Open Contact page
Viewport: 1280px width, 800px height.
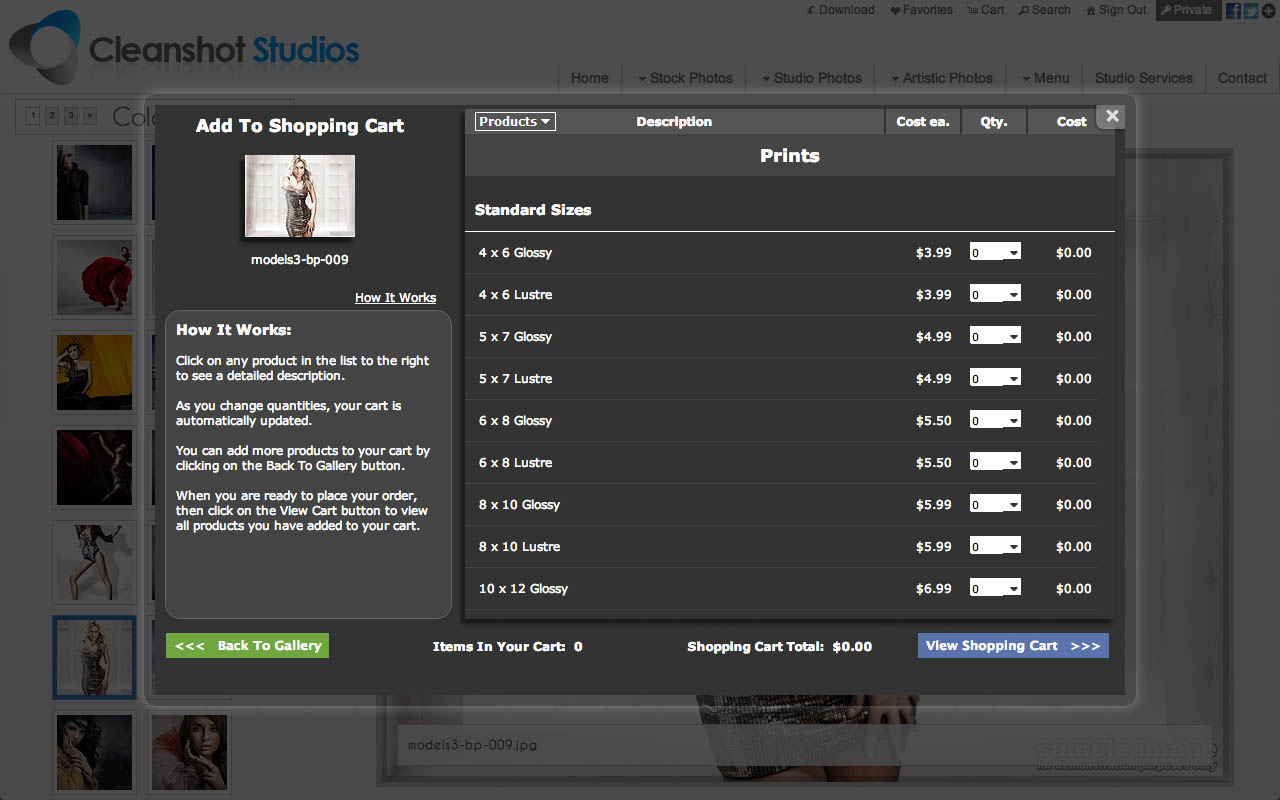[x=1242, y=78]
